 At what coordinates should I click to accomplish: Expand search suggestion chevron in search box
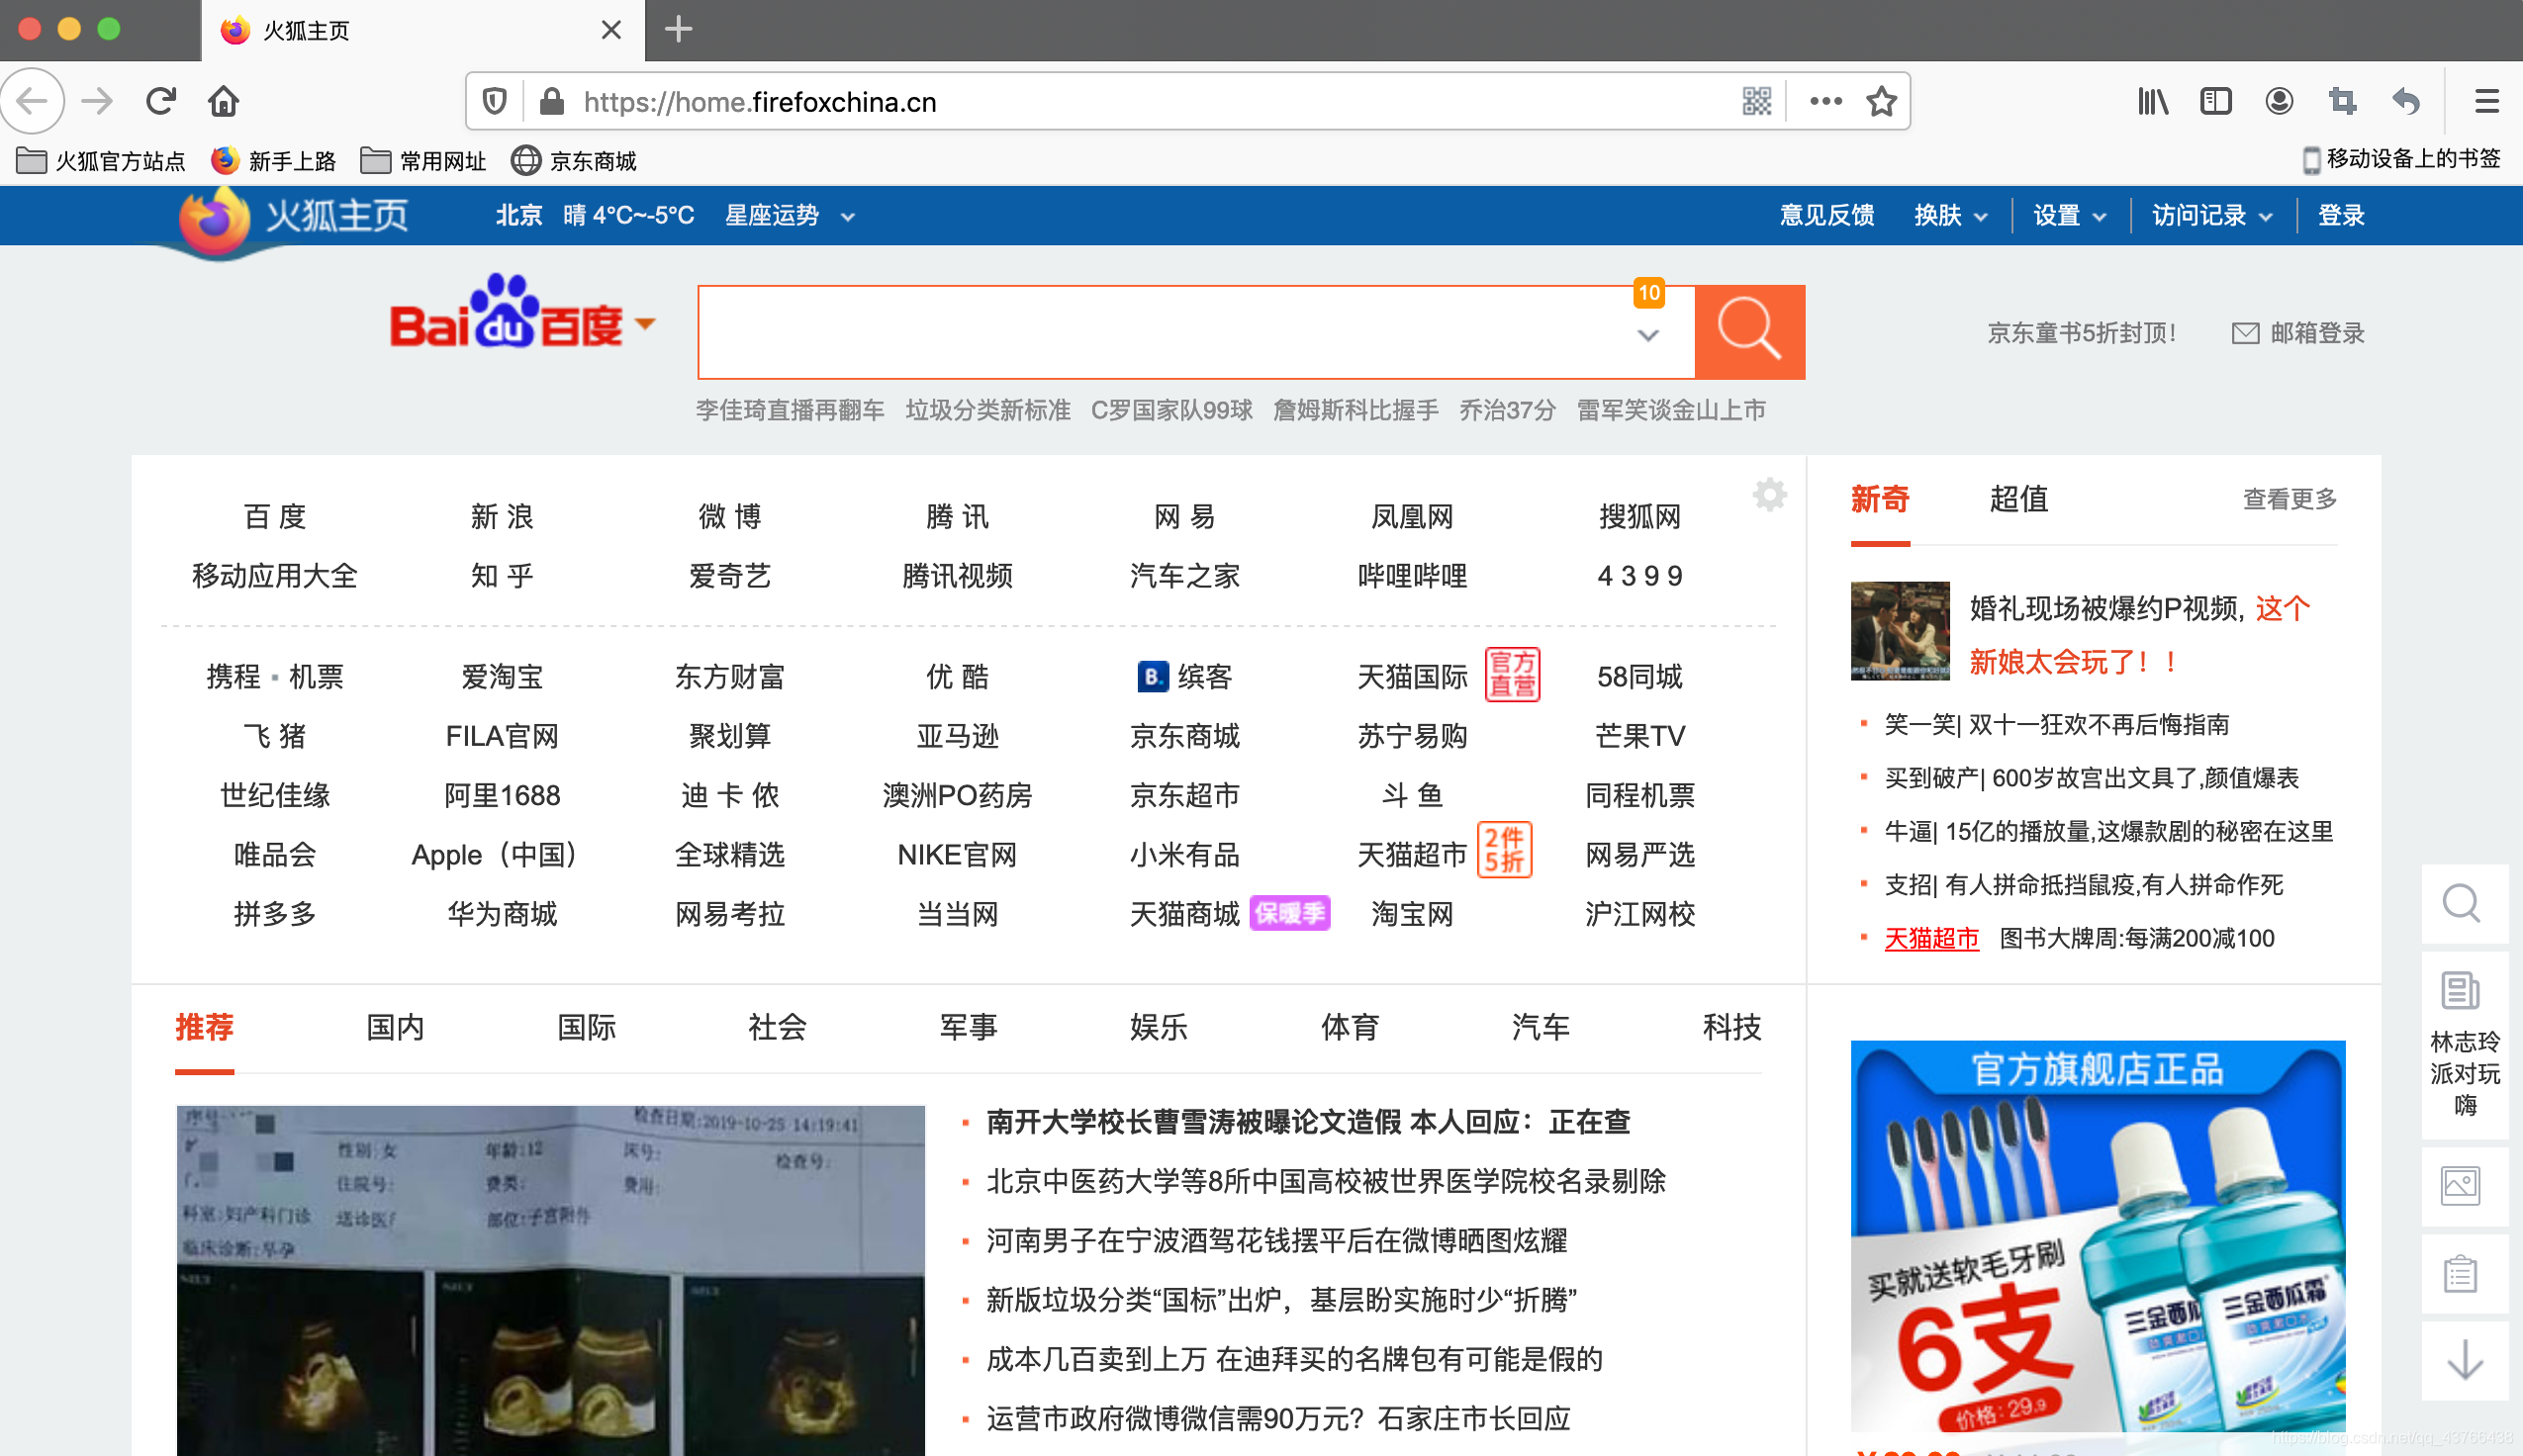[x=1648, y=336]
